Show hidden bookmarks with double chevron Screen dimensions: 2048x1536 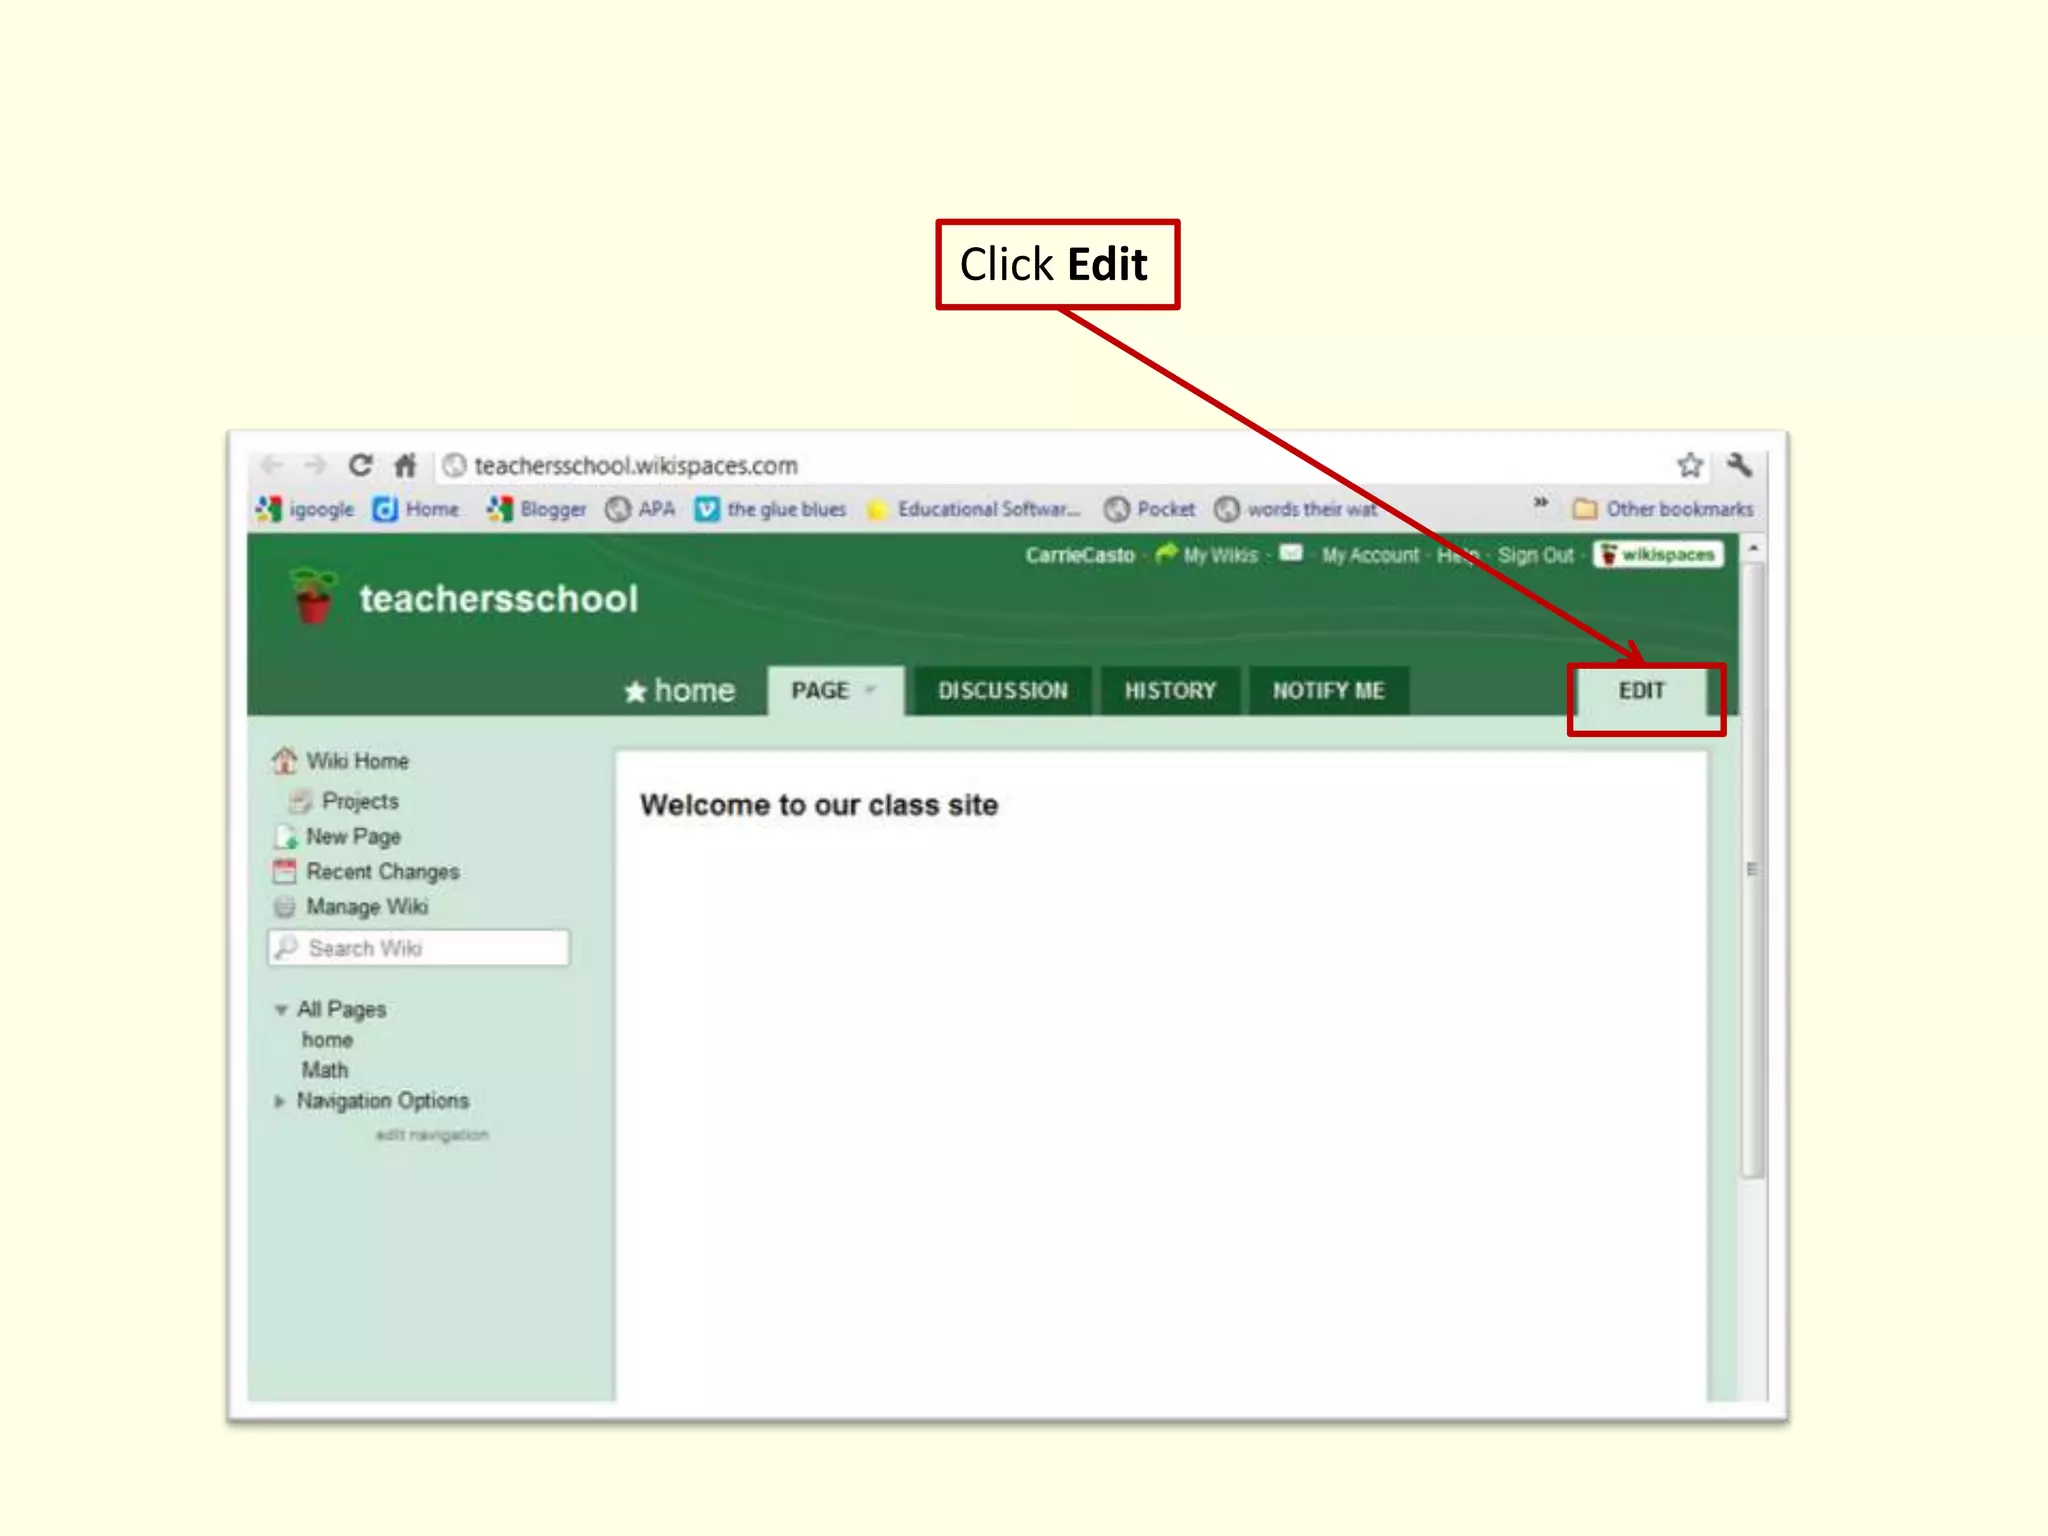click(1541, 502)
